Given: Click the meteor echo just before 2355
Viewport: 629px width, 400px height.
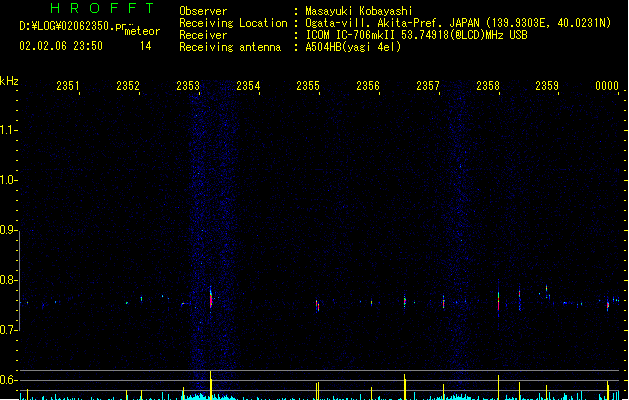Looking at the screenshot, I should pos(317,306).
